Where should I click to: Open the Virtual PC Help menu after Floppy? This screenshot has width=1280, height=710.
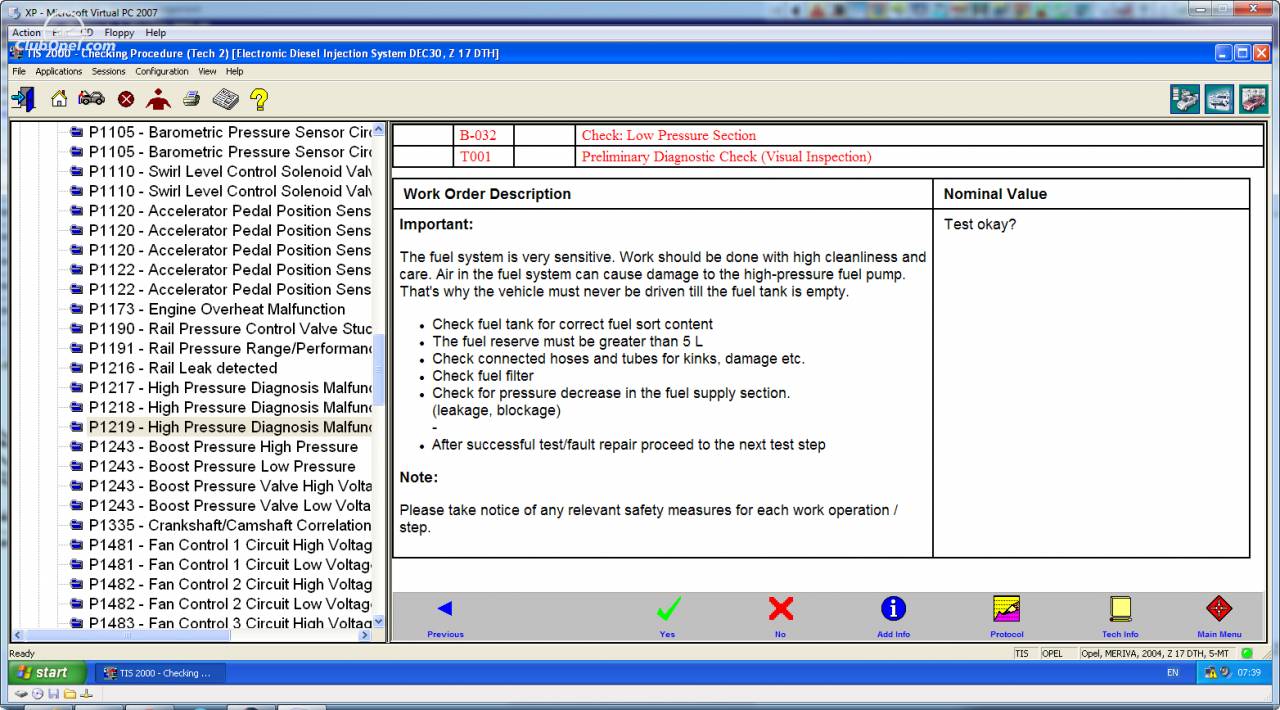pos(155,33)
